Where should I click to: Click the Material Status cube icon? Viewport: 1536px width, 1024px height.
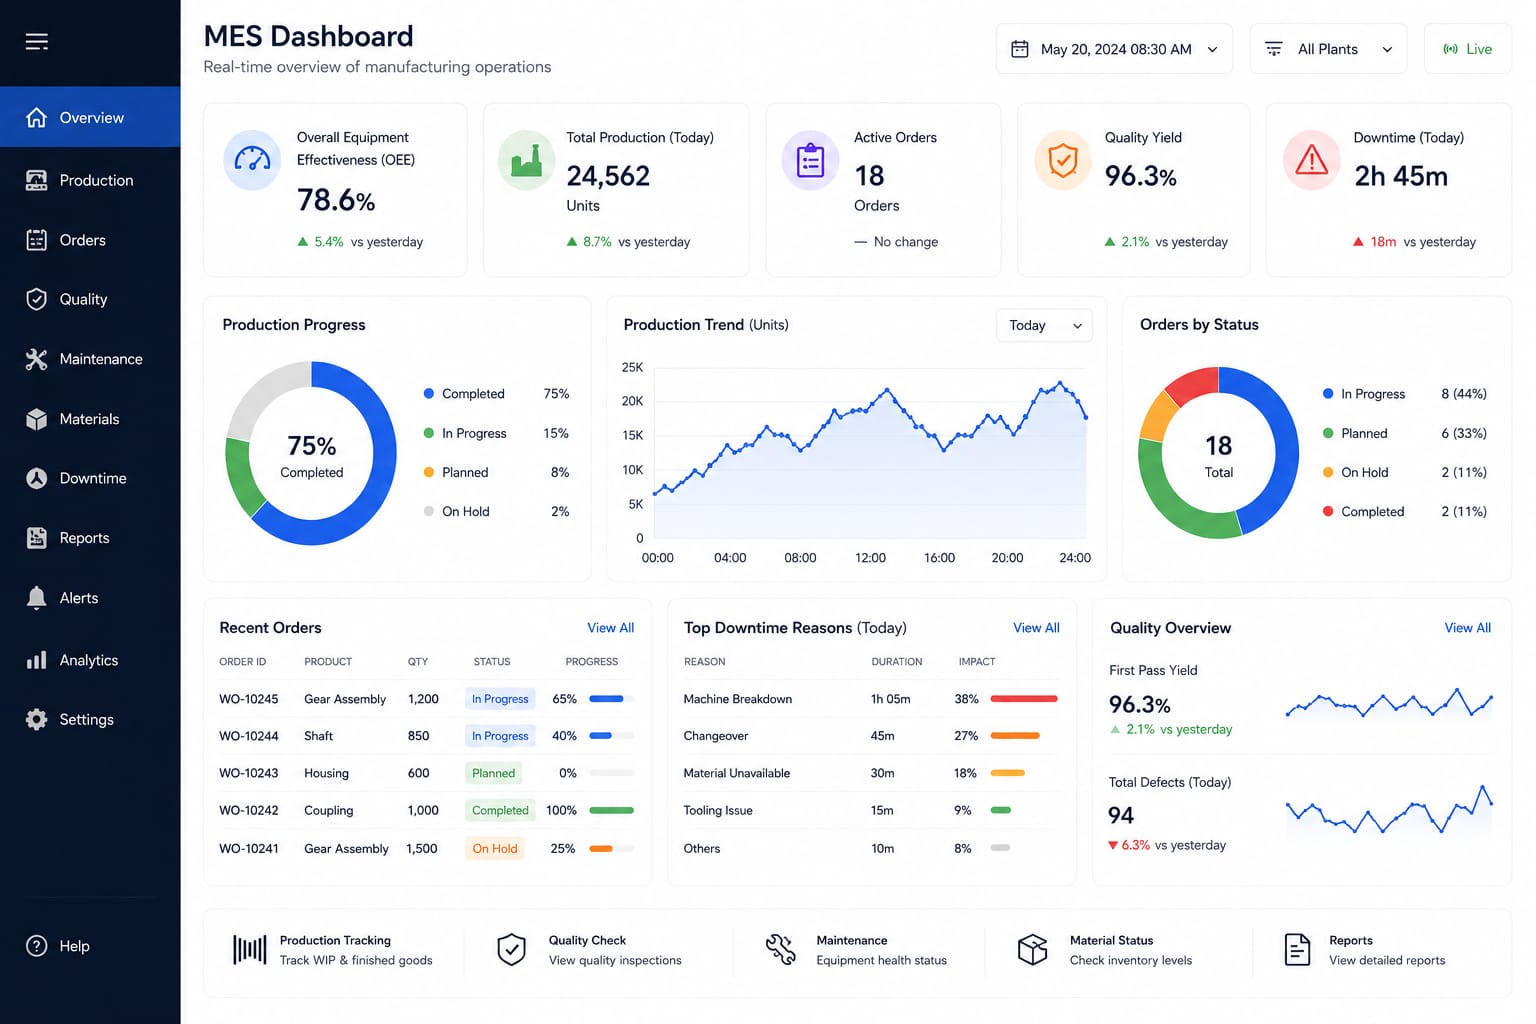(x=1032, y=950)
